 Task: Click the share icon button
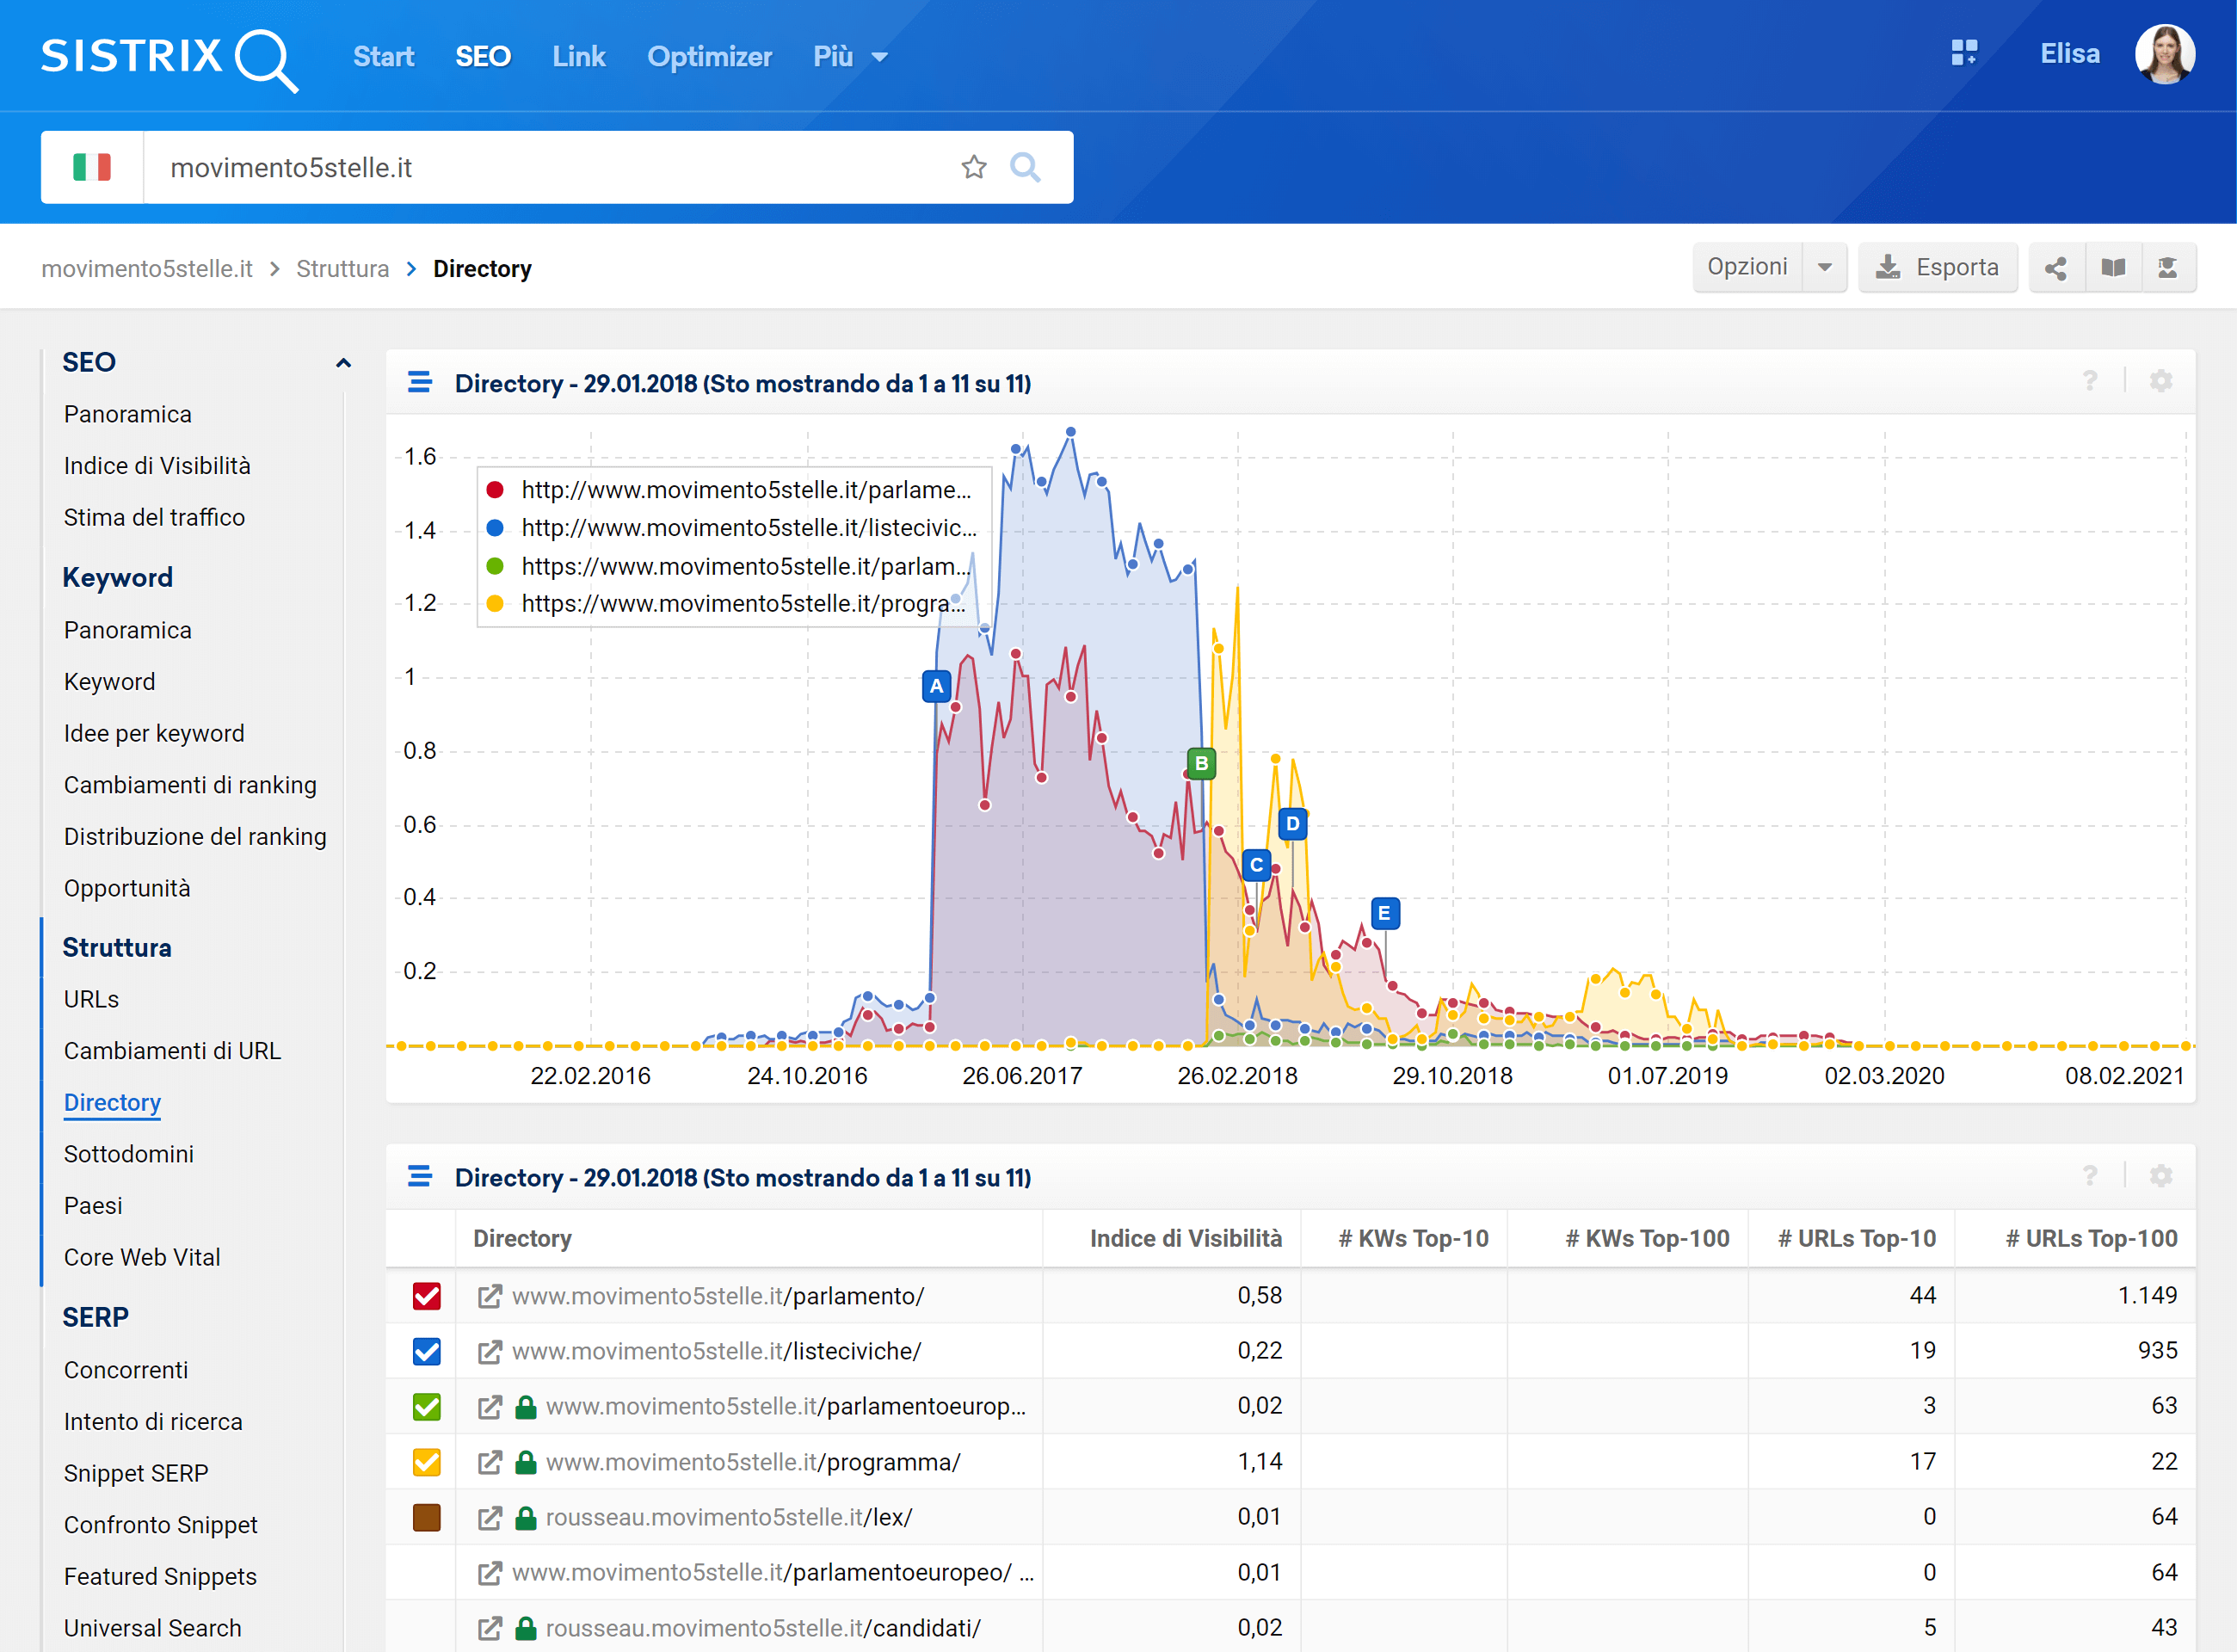coord(2056,268)
